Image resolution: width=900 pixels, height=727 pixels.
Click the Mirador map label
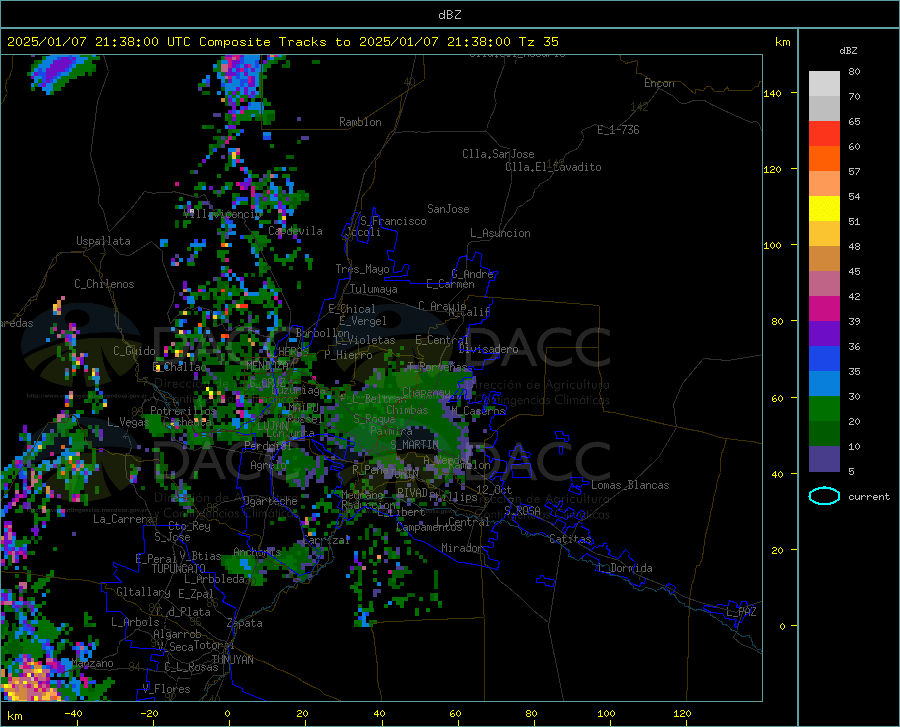[462, 548]
